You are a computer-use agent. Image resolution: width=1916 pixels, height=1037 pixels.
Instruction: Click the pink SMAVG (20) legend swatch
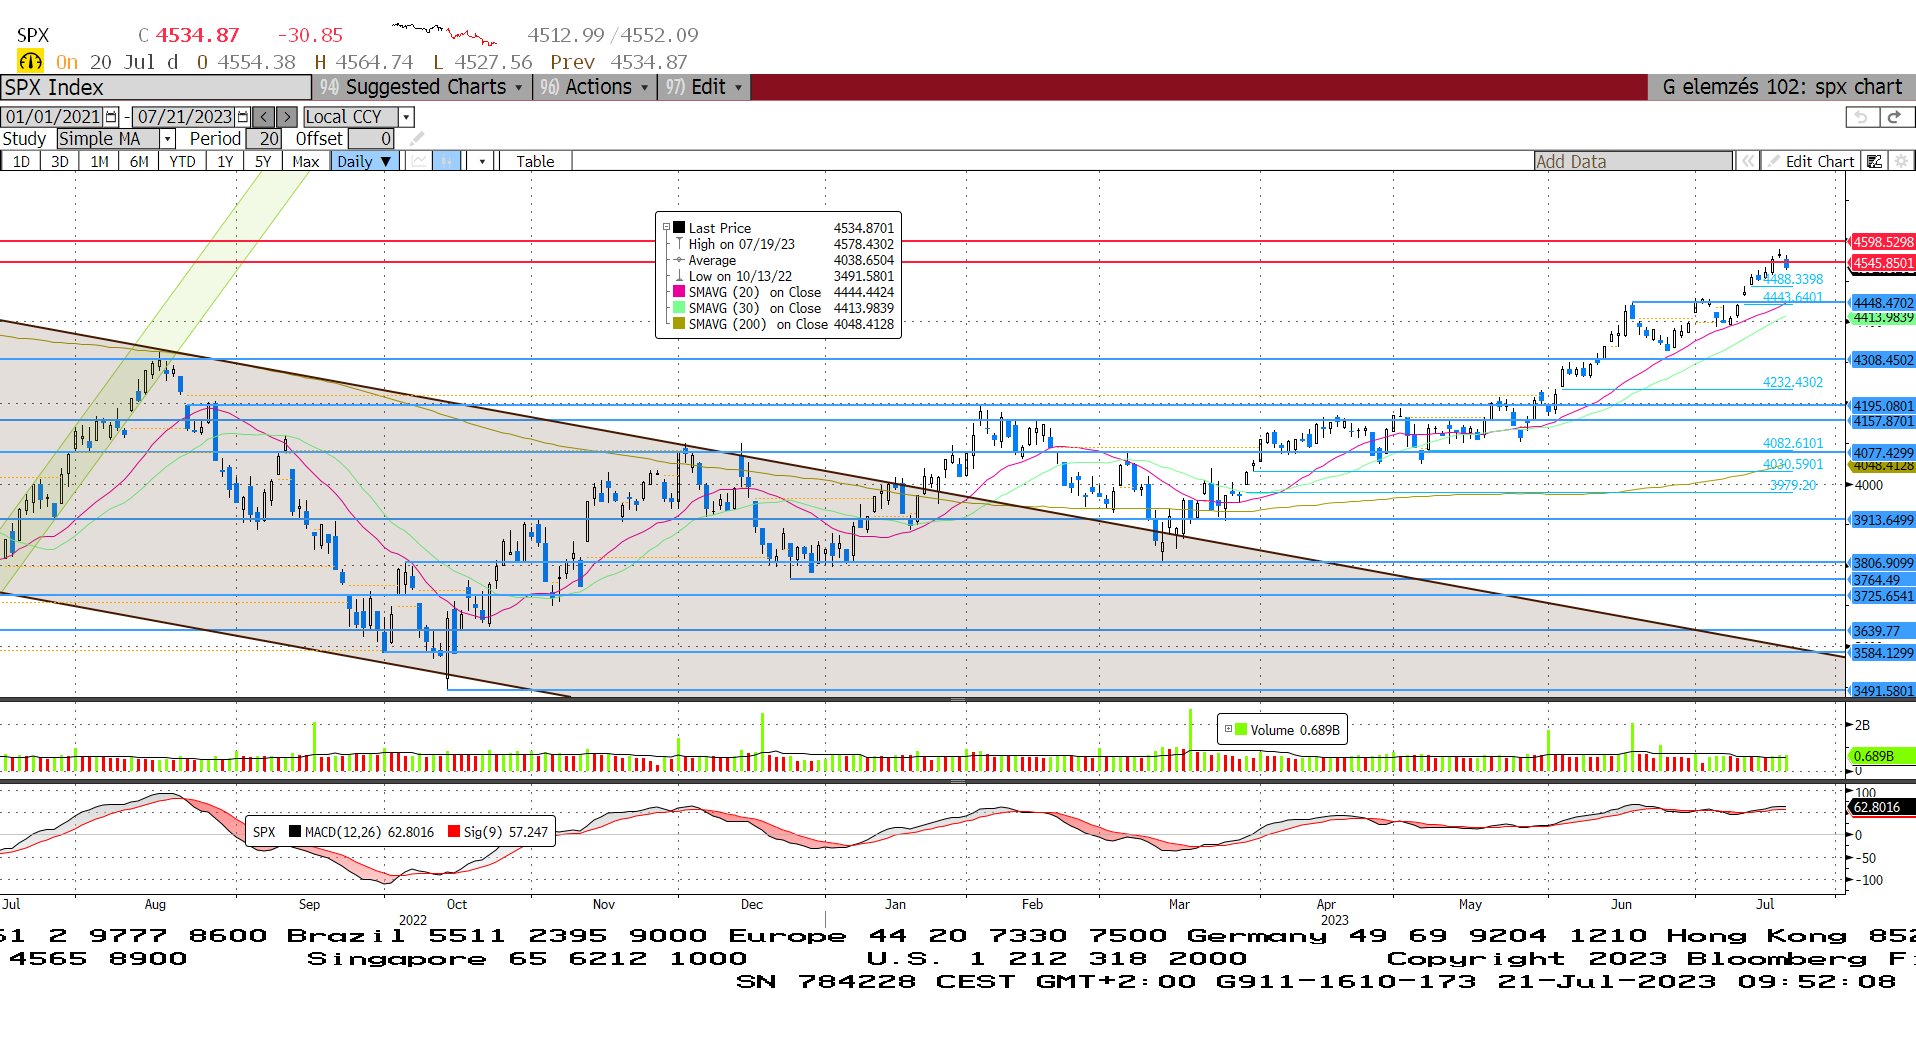click(679, 292)
